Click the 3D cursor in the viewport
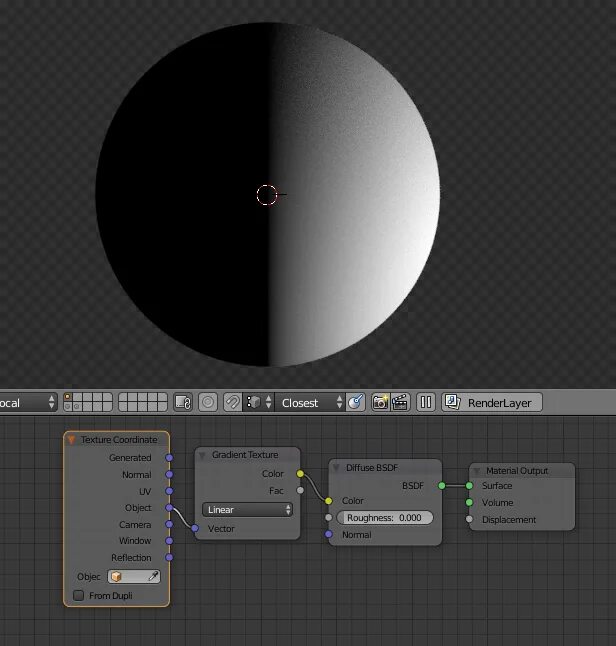 point(267,195)
